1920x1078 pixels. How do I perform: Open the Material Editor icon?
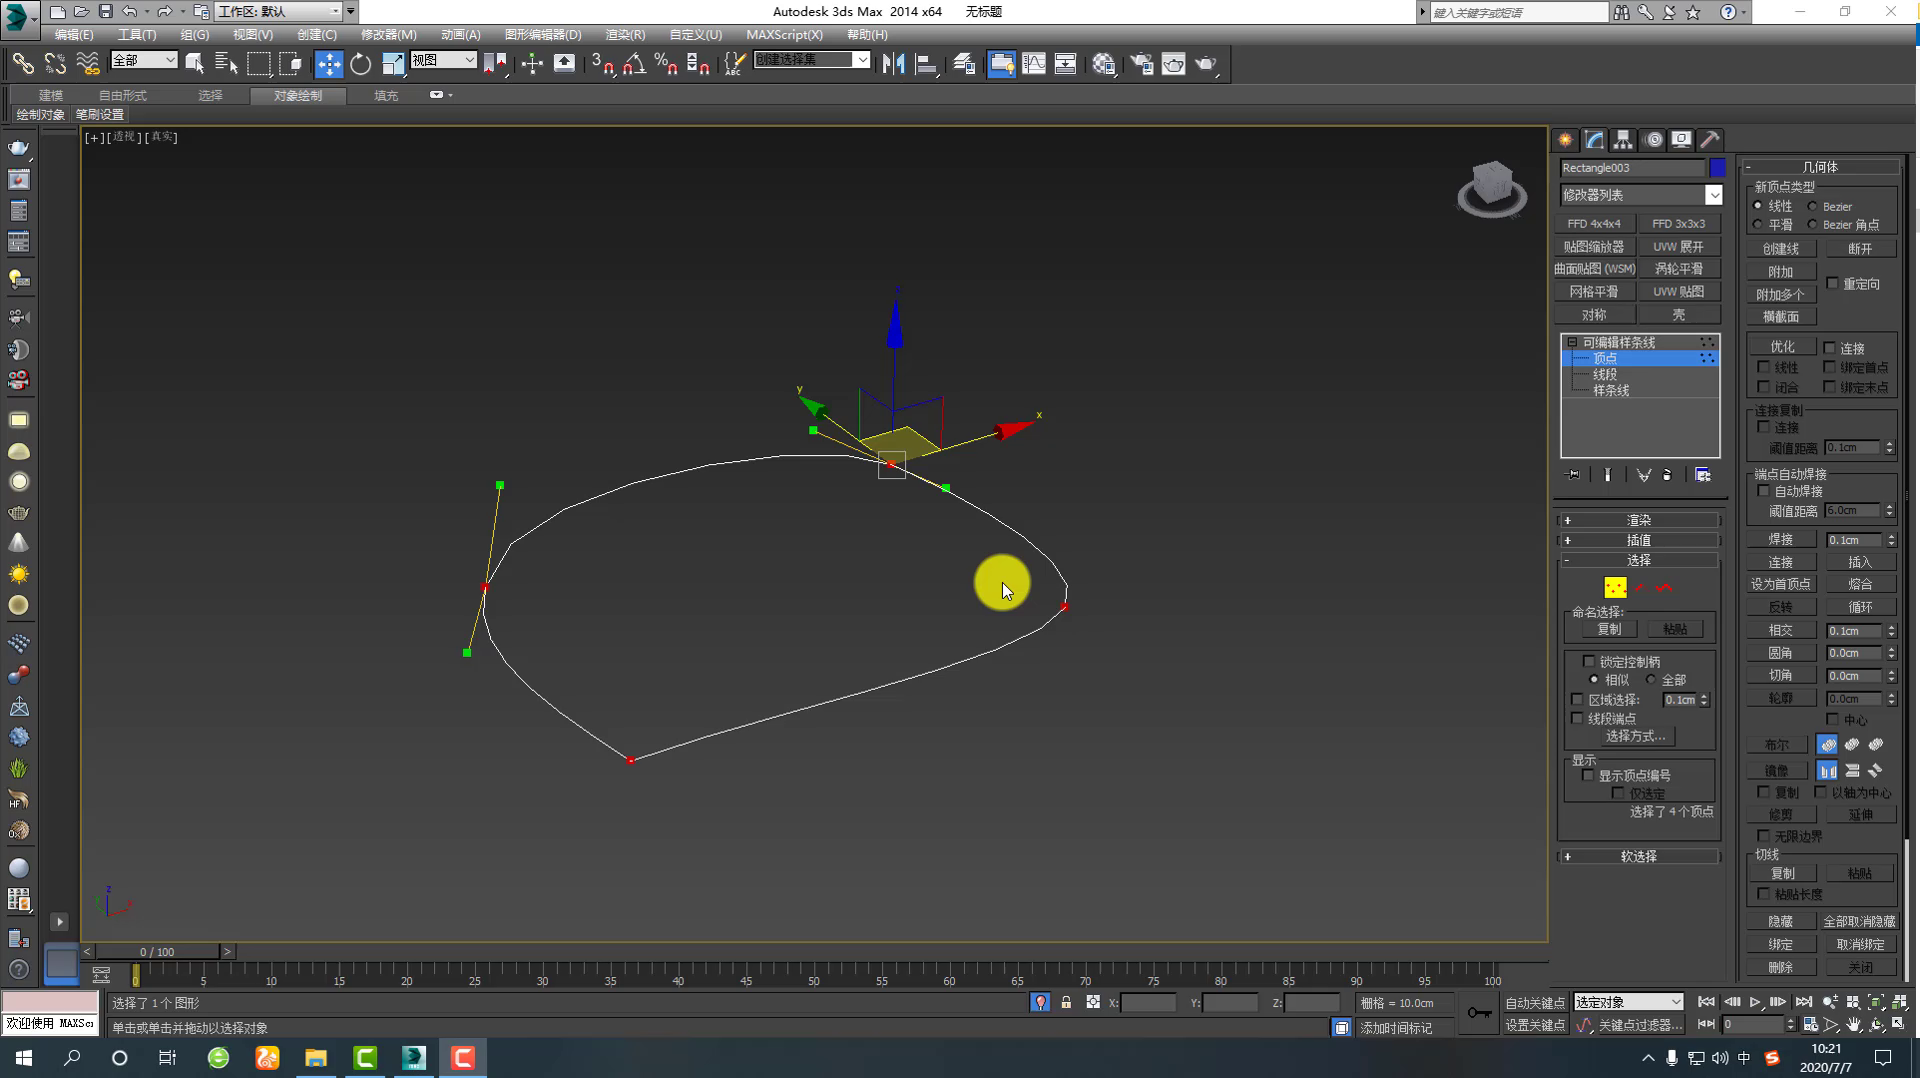pyautogui.click(x=1103, y=64)
